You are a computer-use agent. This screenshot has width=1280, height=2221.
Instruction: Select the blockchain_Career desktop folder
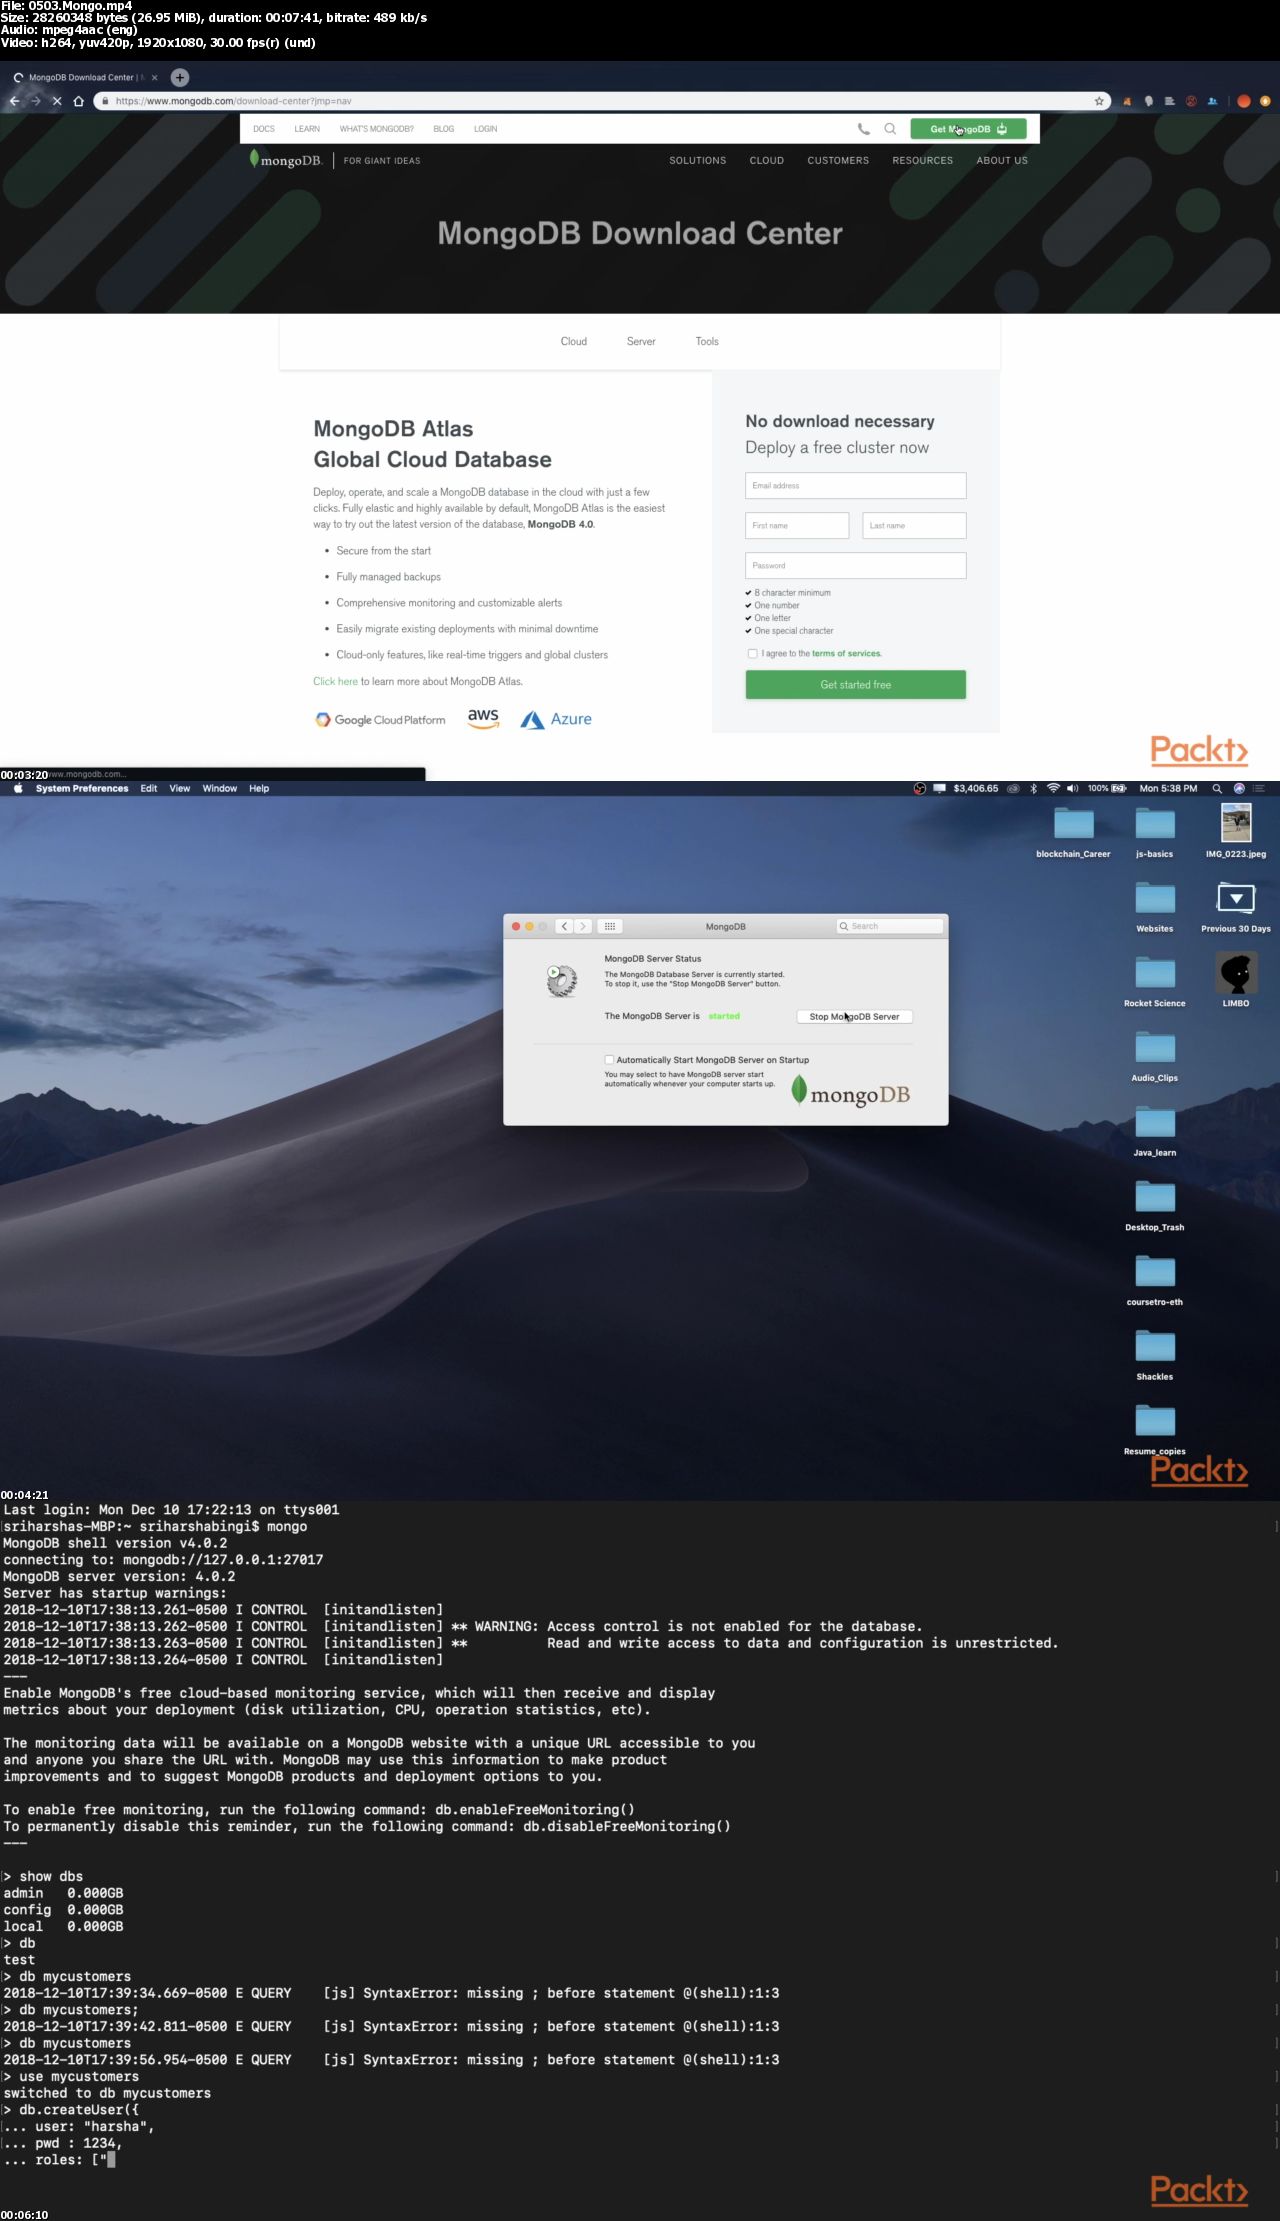pyautogui.click(x=1073, y=833)
